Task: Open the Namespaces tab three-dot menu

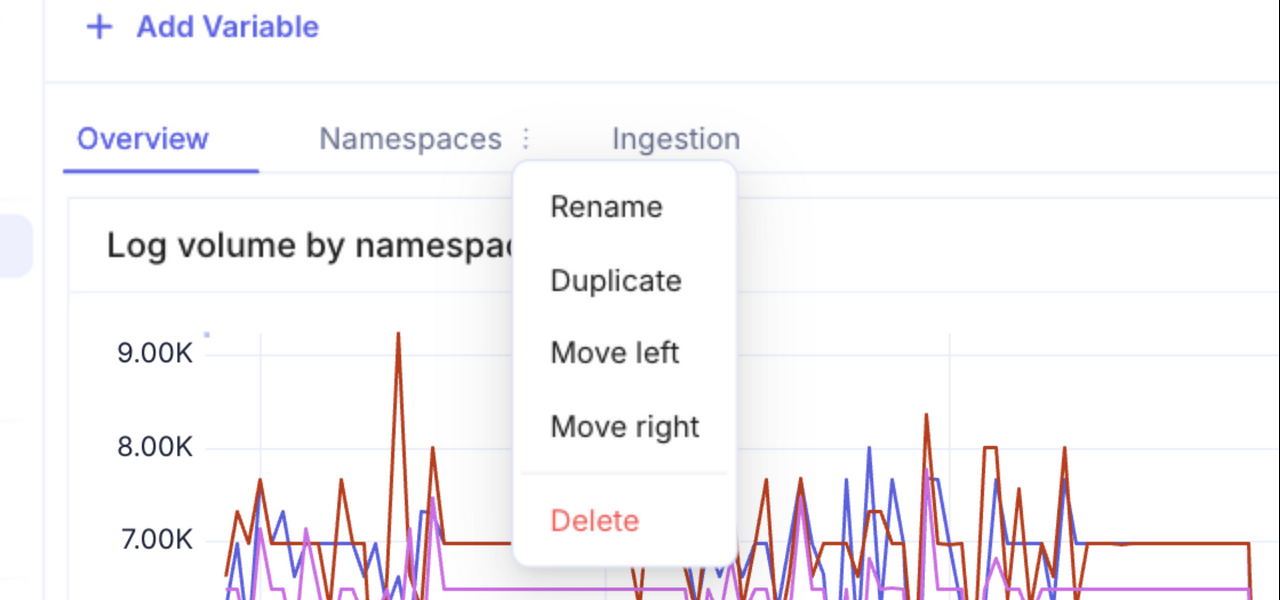Action: click(527, 139)
